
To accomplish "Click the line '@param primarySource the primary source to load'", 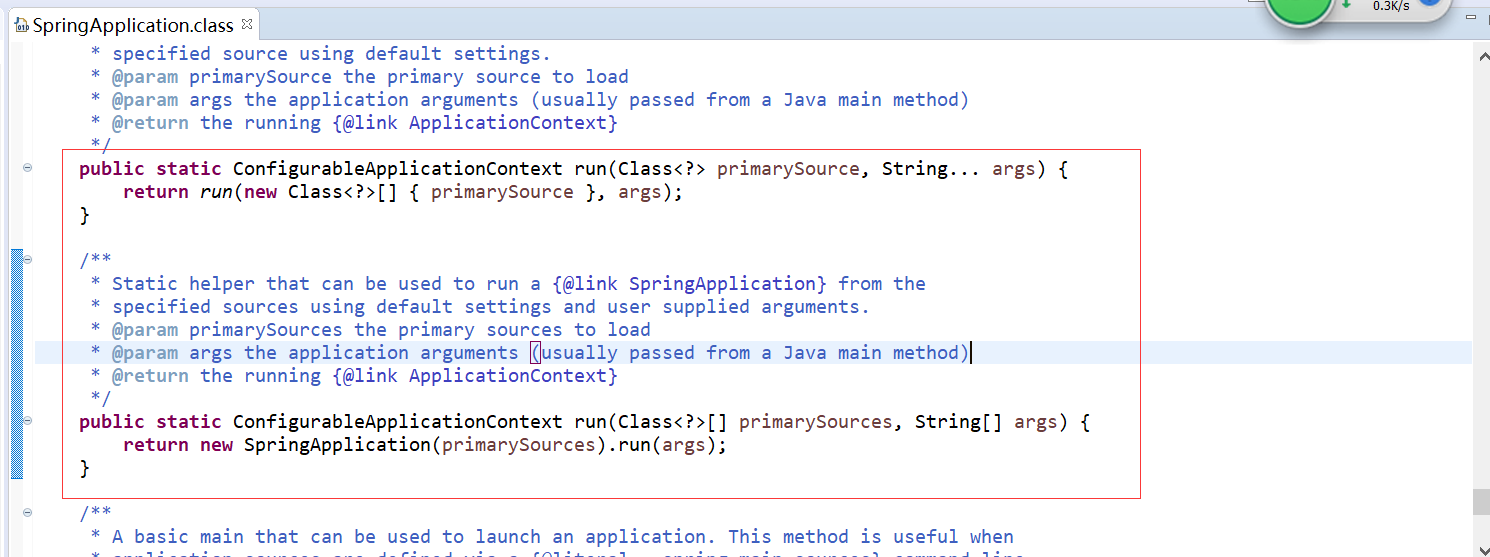I will (x=359, y=77).
